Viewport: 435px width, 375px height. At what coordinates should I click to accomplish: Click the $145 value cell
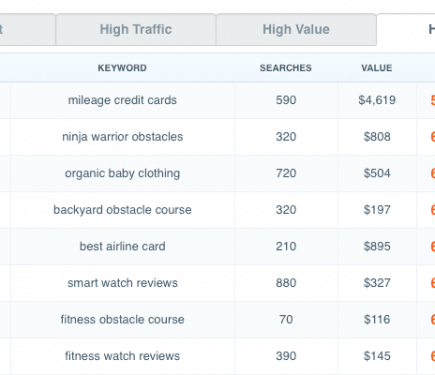pos(377,356)
